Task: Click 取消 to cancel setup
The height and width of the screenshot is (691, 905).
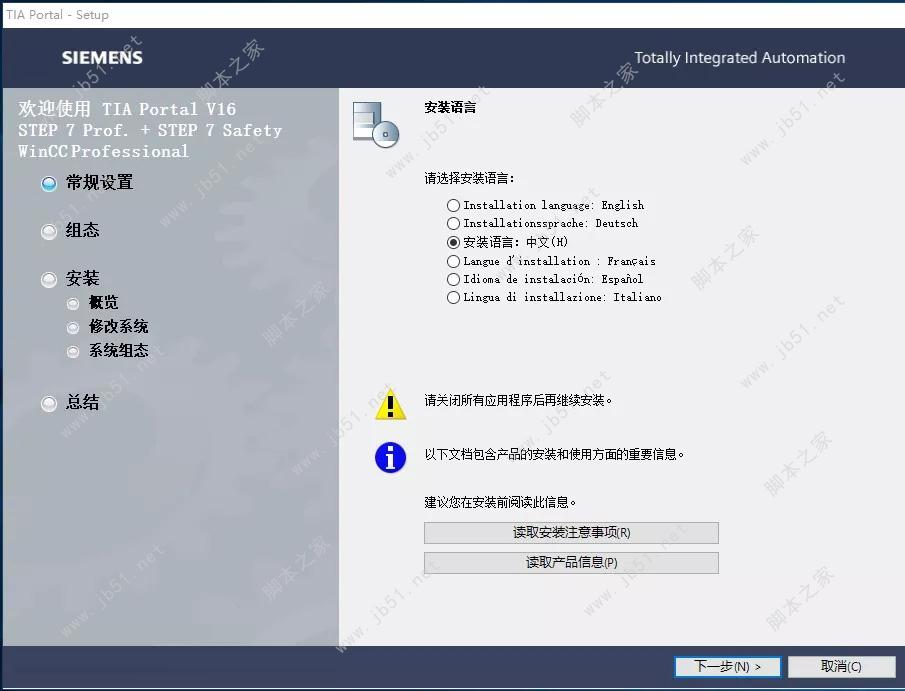Action: 841,666
